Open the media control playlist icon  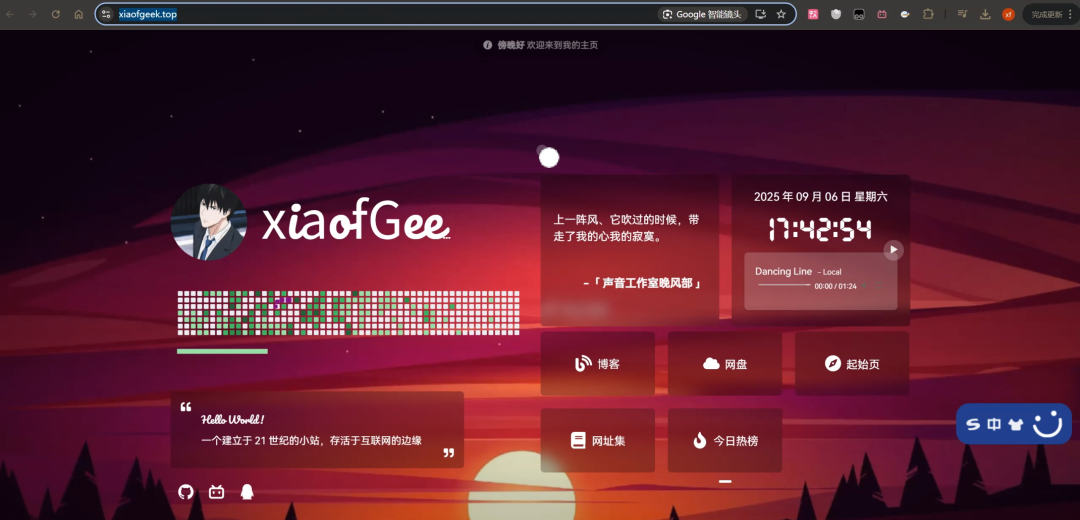tap(962, 14)
